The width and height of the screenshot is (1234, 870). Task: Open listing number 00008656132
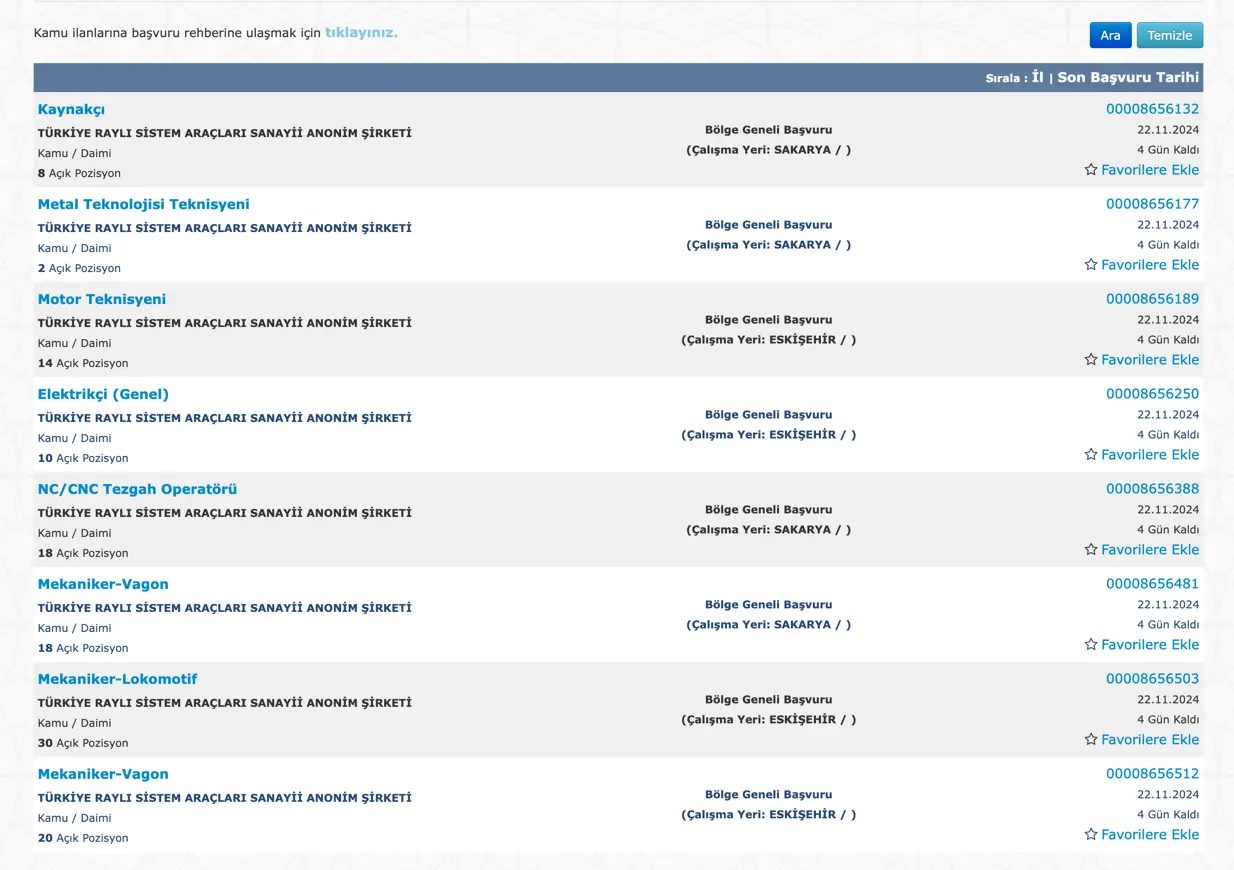point(1152,109)
